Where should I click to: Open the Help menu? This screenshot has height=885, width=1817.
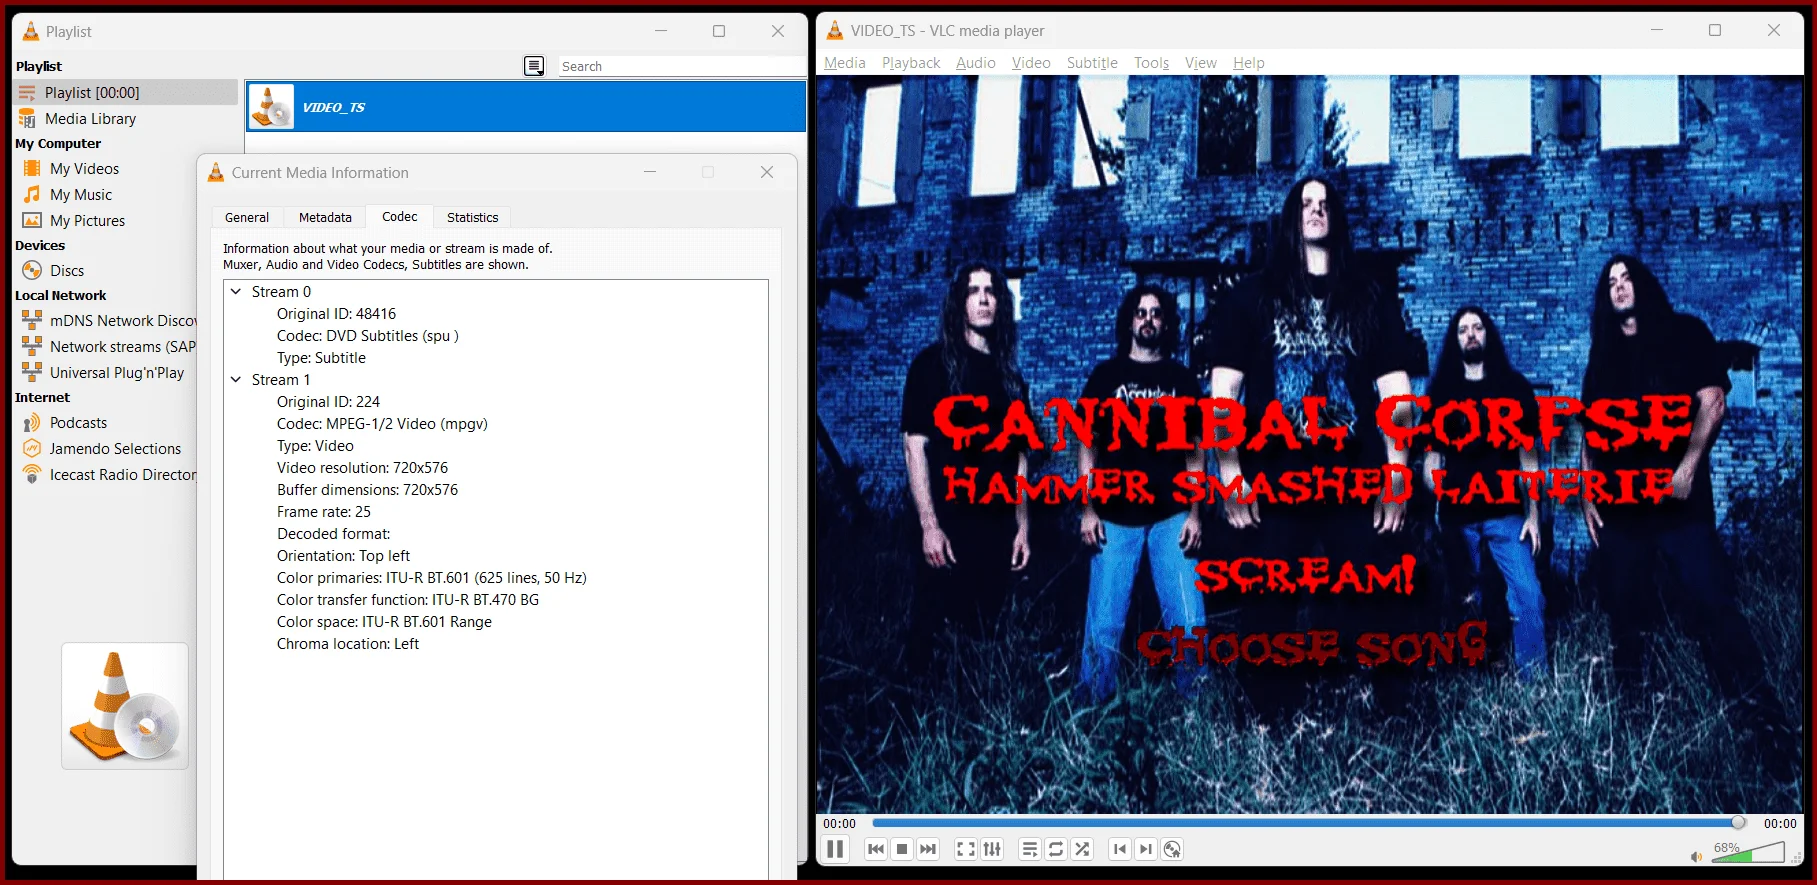pyautogui.click(x=1249, y=62)
